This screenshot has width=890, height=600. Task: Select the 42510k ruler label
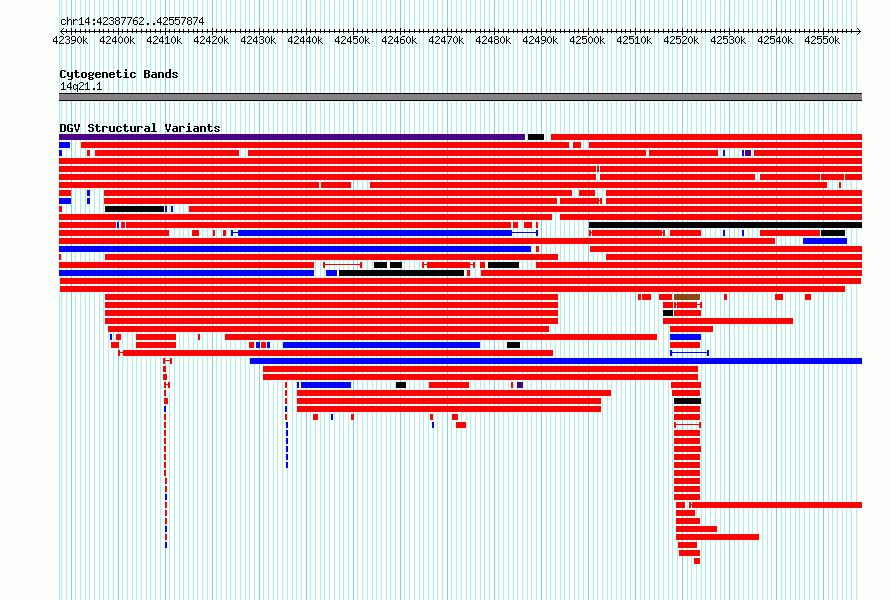(x=634, y=40)
